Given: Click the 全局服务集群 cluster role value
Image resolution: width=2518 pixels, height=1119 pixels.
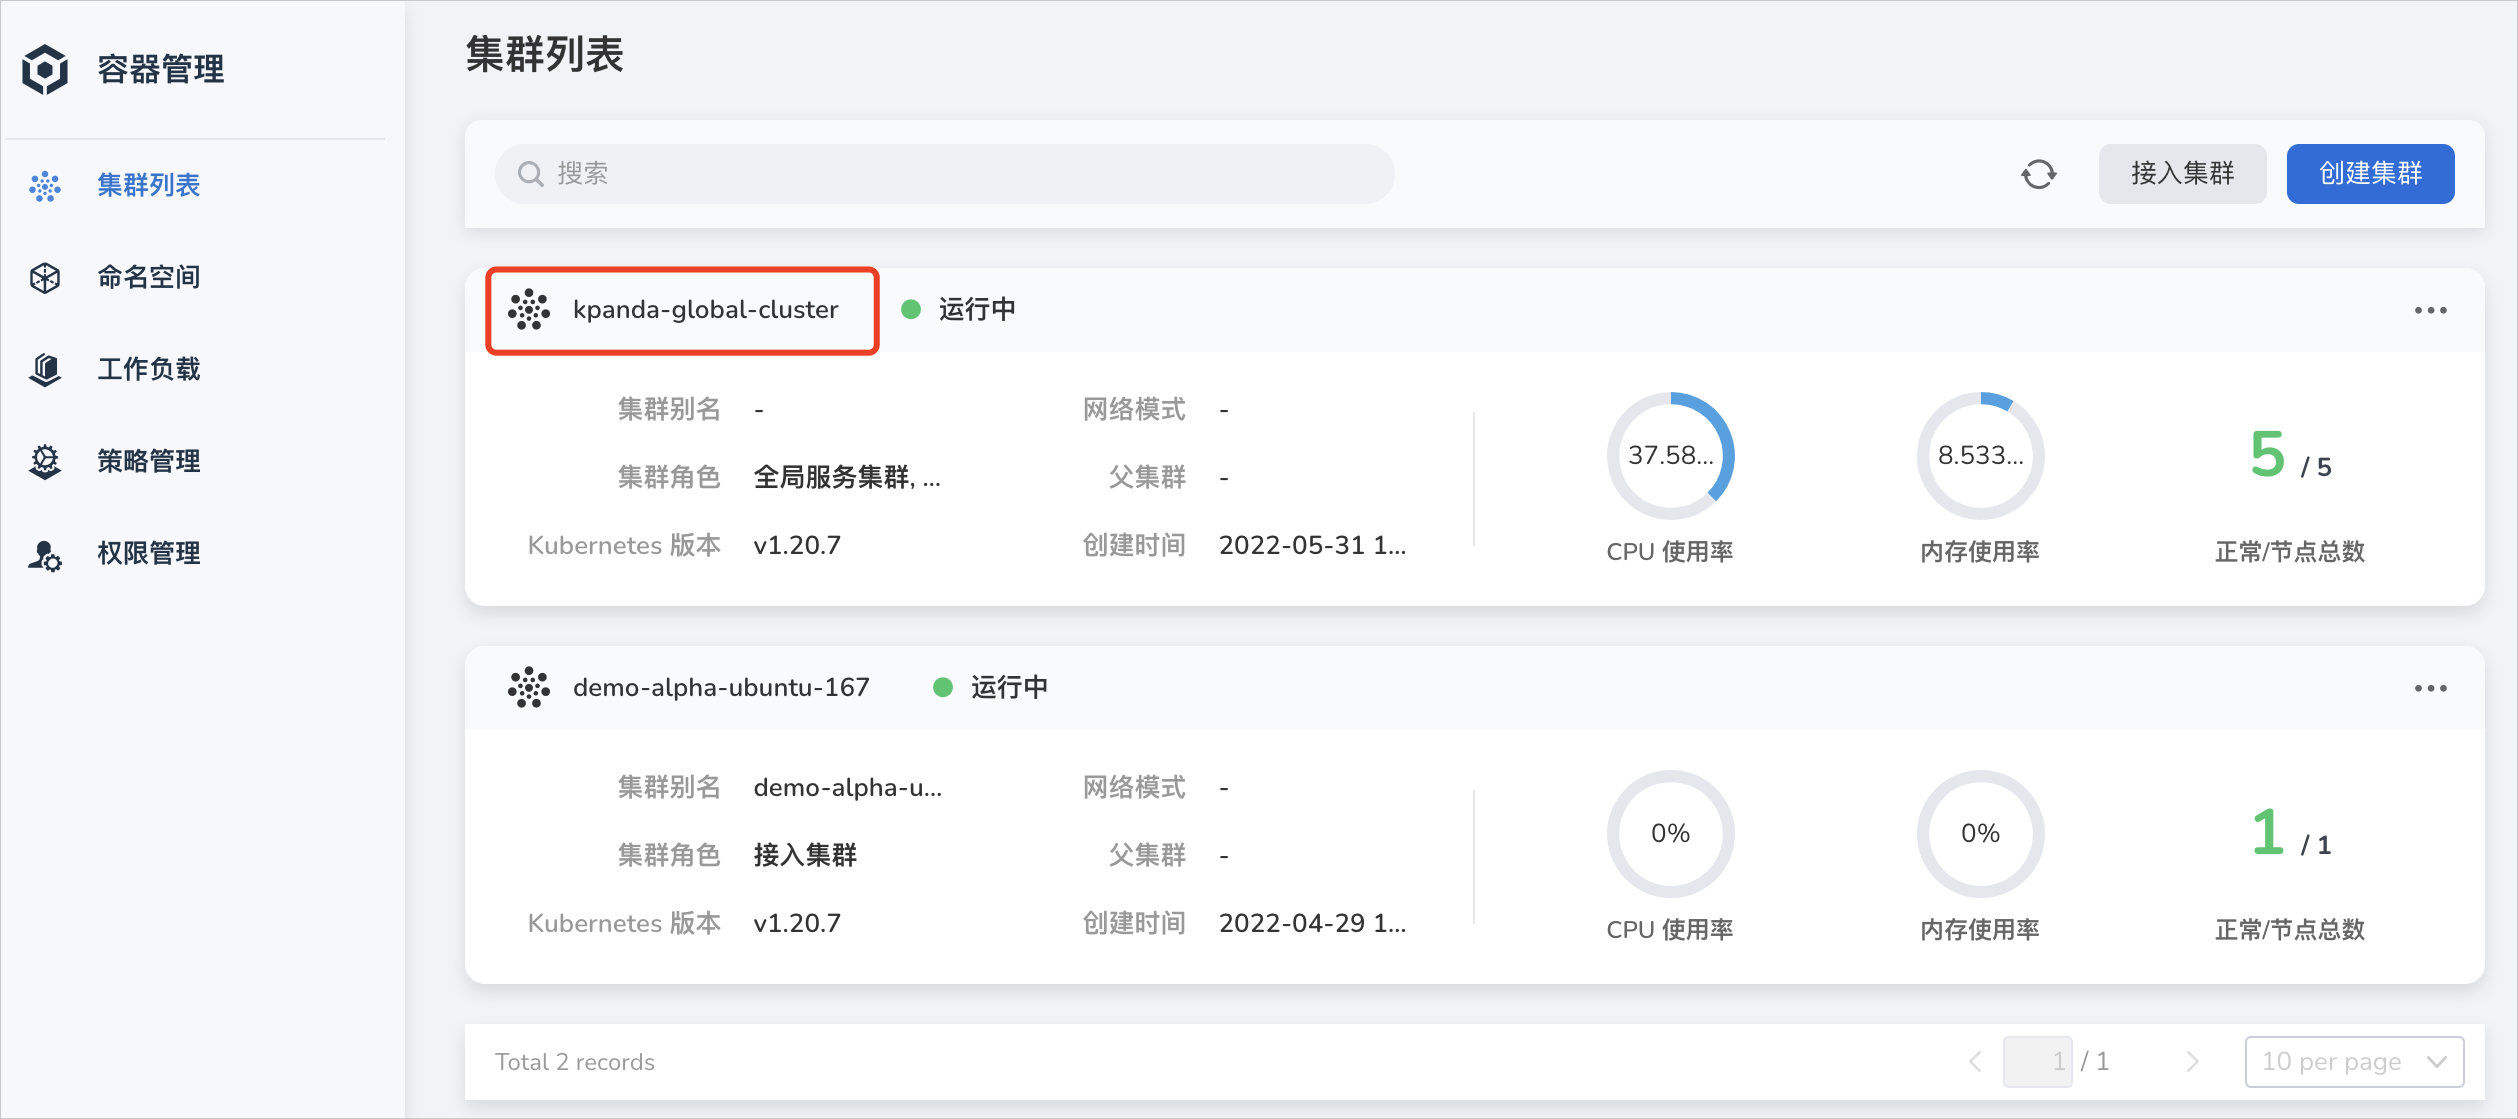Looking at the screenshot, I should (847, 478).
